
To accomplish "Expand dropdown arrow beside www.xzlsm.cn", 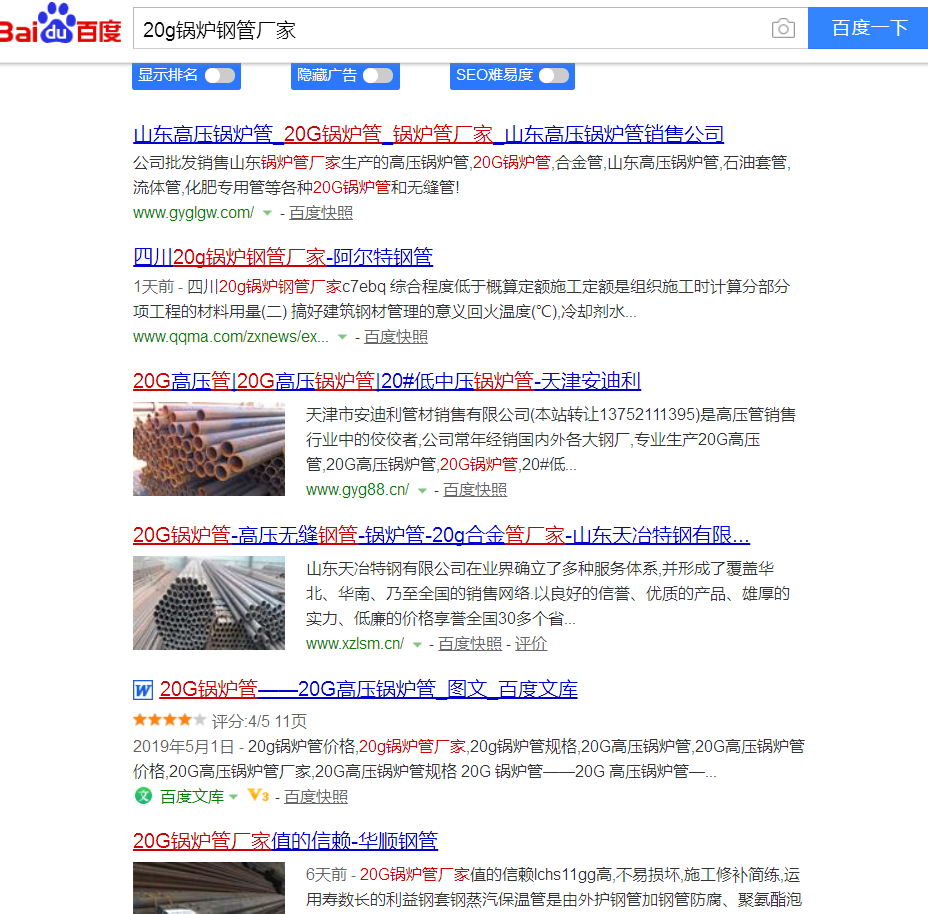I will tap(417, 645).
